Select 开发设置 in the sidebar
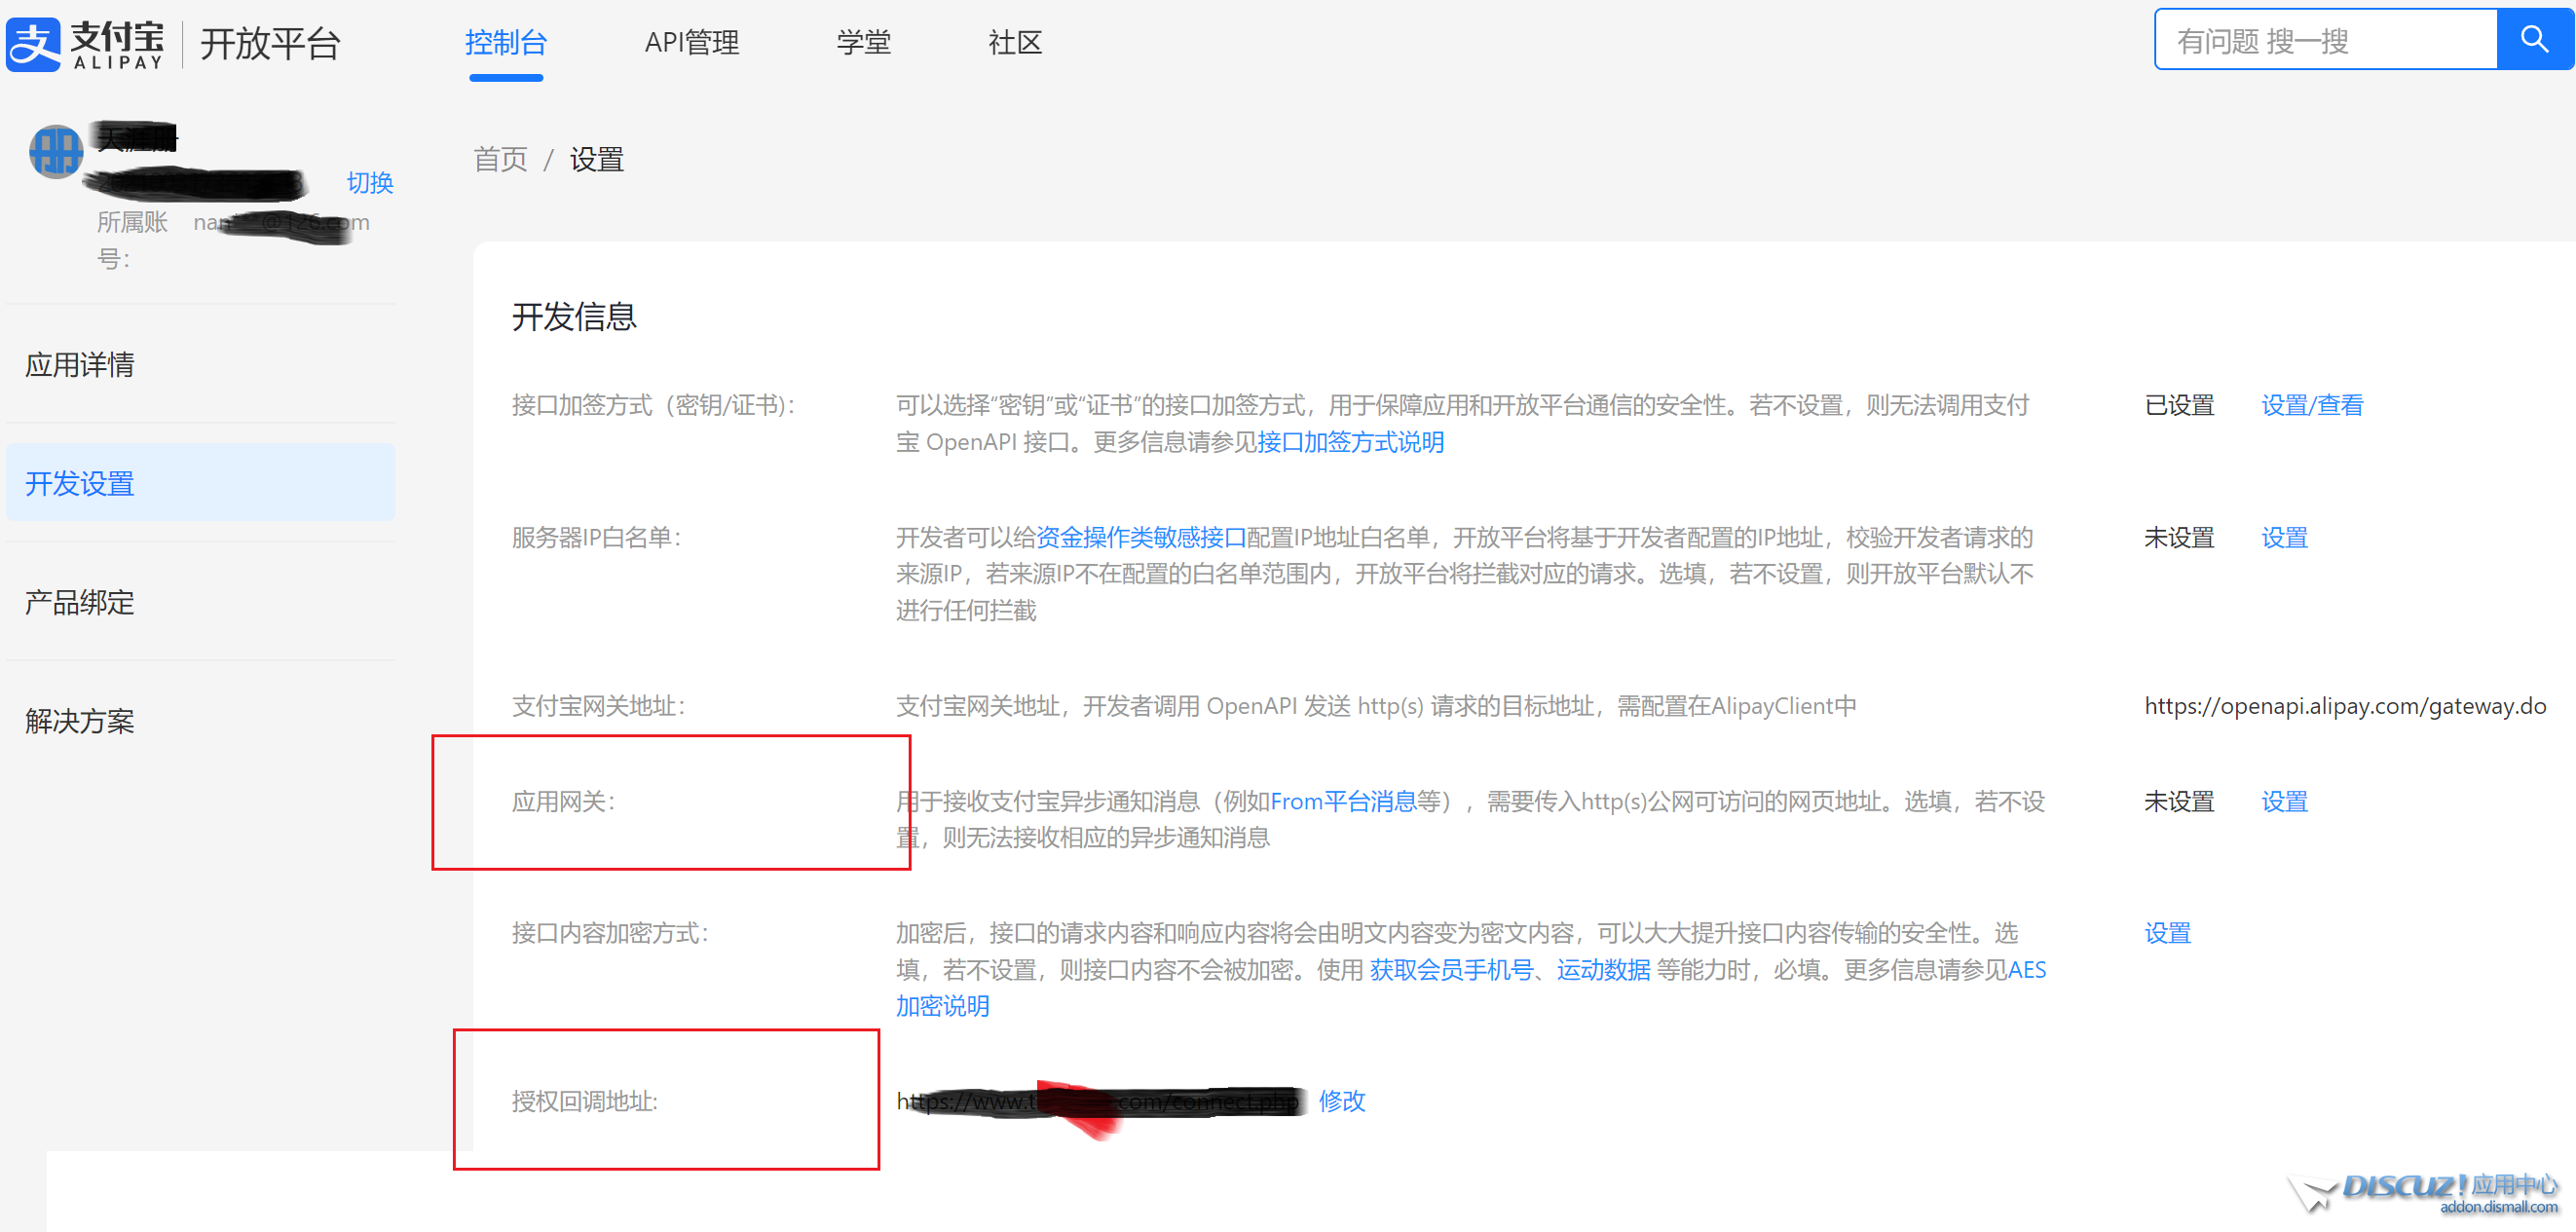The width and height of the screenshot is (2576, 1232). click(200, 484)
